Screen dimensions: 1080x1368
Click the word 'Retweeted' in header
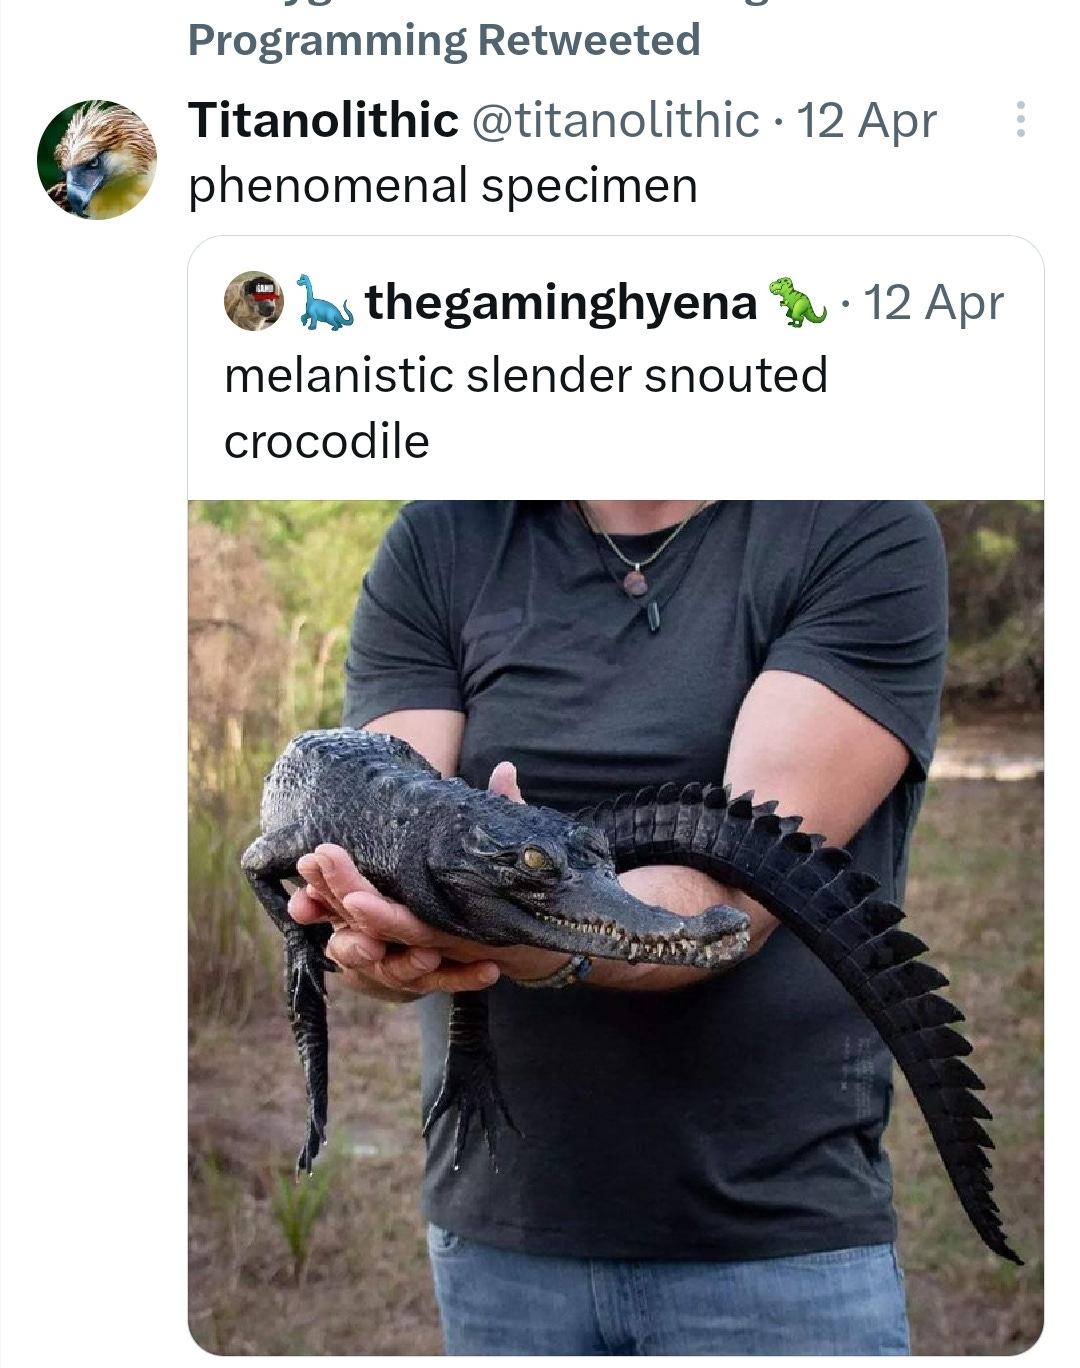pyautogui.click(x=589, y=40)
